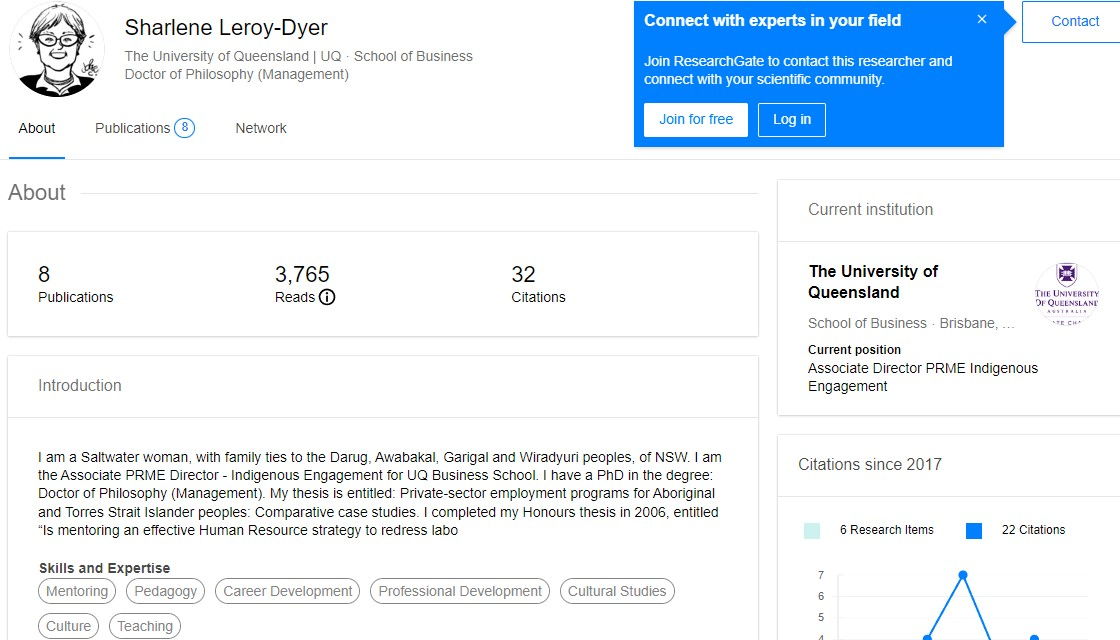The height and width of the screenshot is (640, 1120).
Task: Click the Professional Development skill tag
Action: [x=460, y=591]
